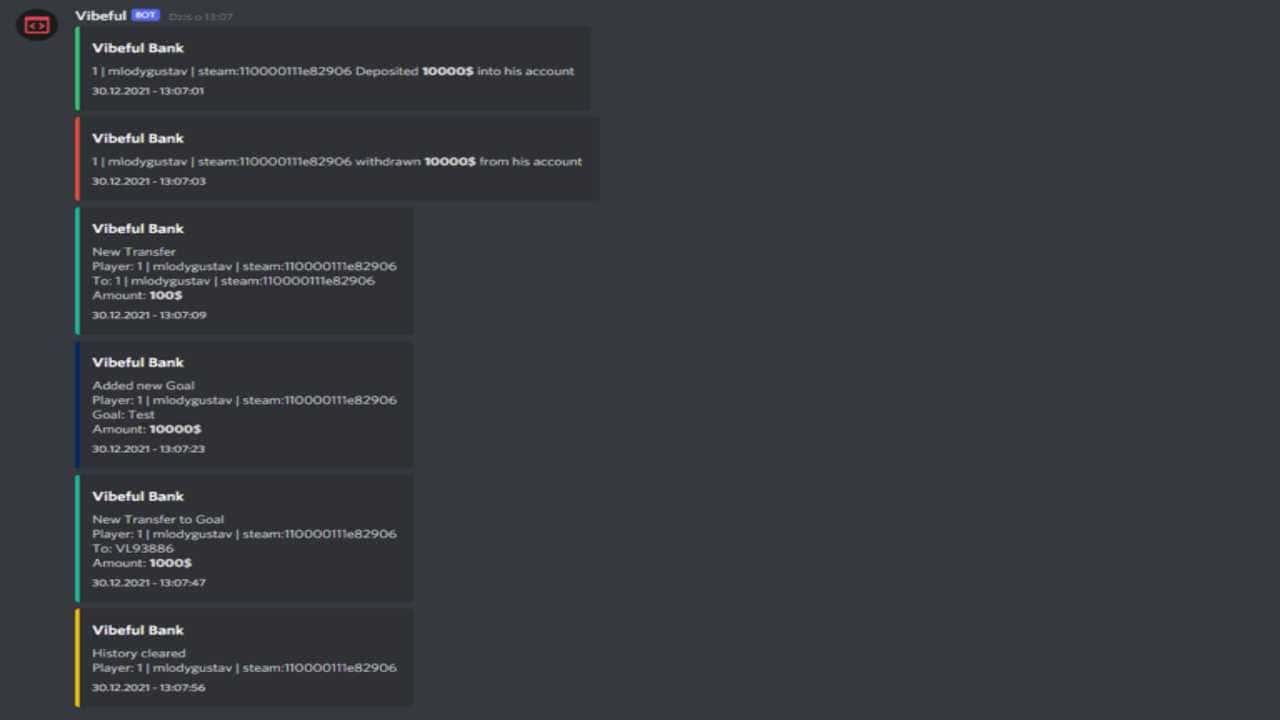Click the 'Amount: 100$' line
1280x720 pixels.
pyautogui.click(x=137, y=295)
